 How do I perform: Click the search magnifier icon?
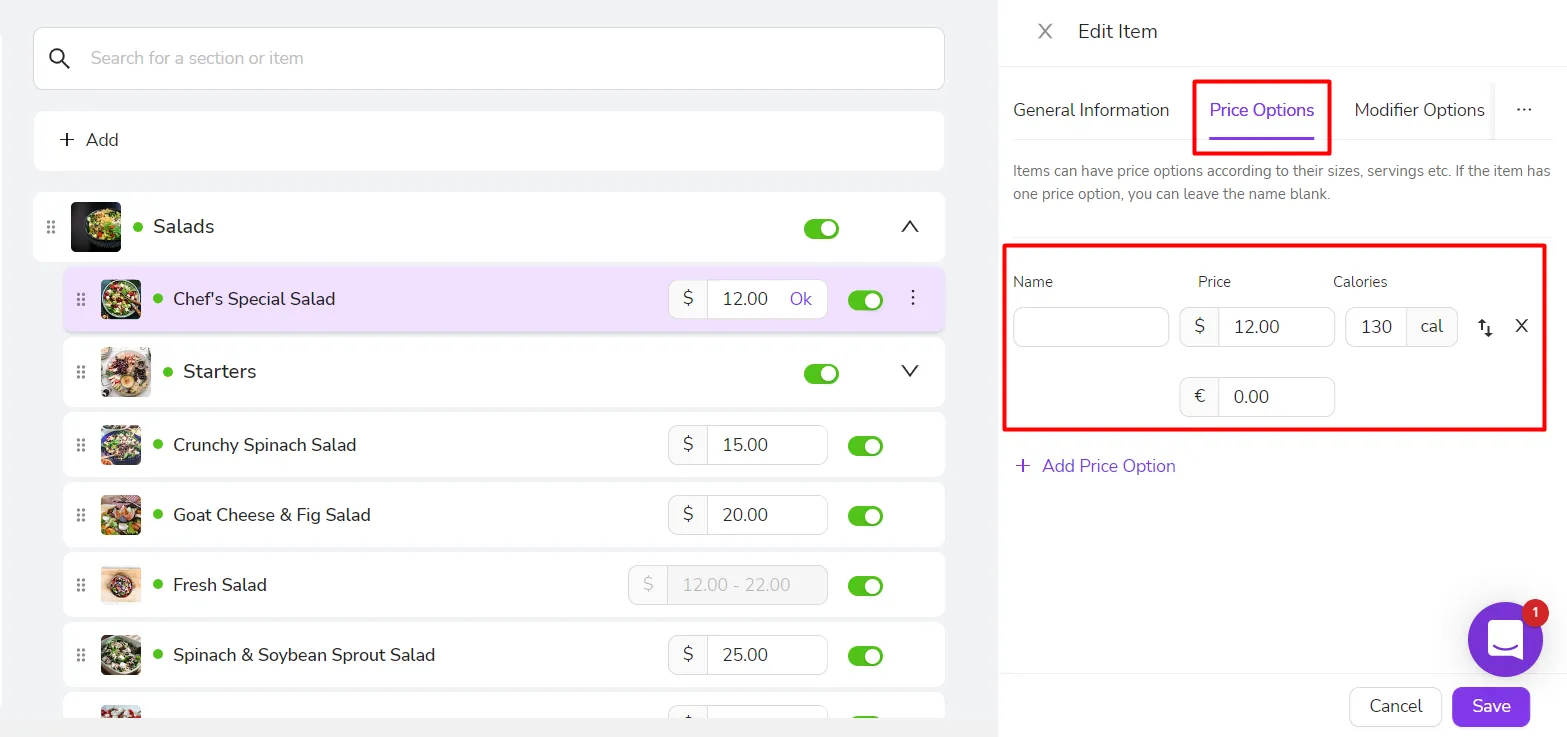coord(60,58)
